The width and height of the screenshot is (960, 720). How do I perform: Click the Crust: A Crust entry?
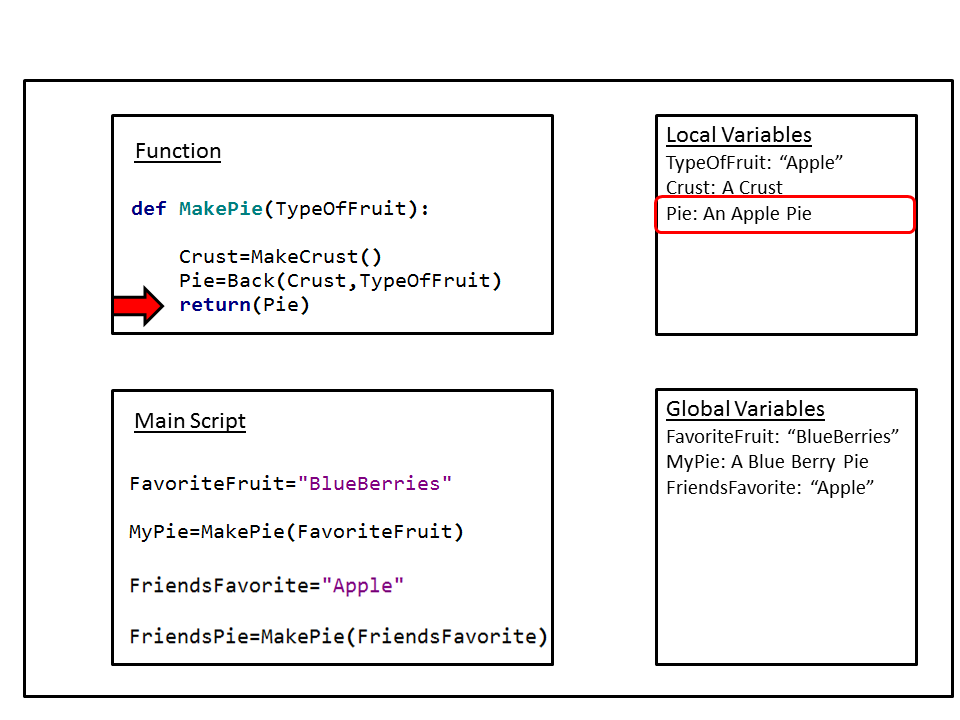724,187
